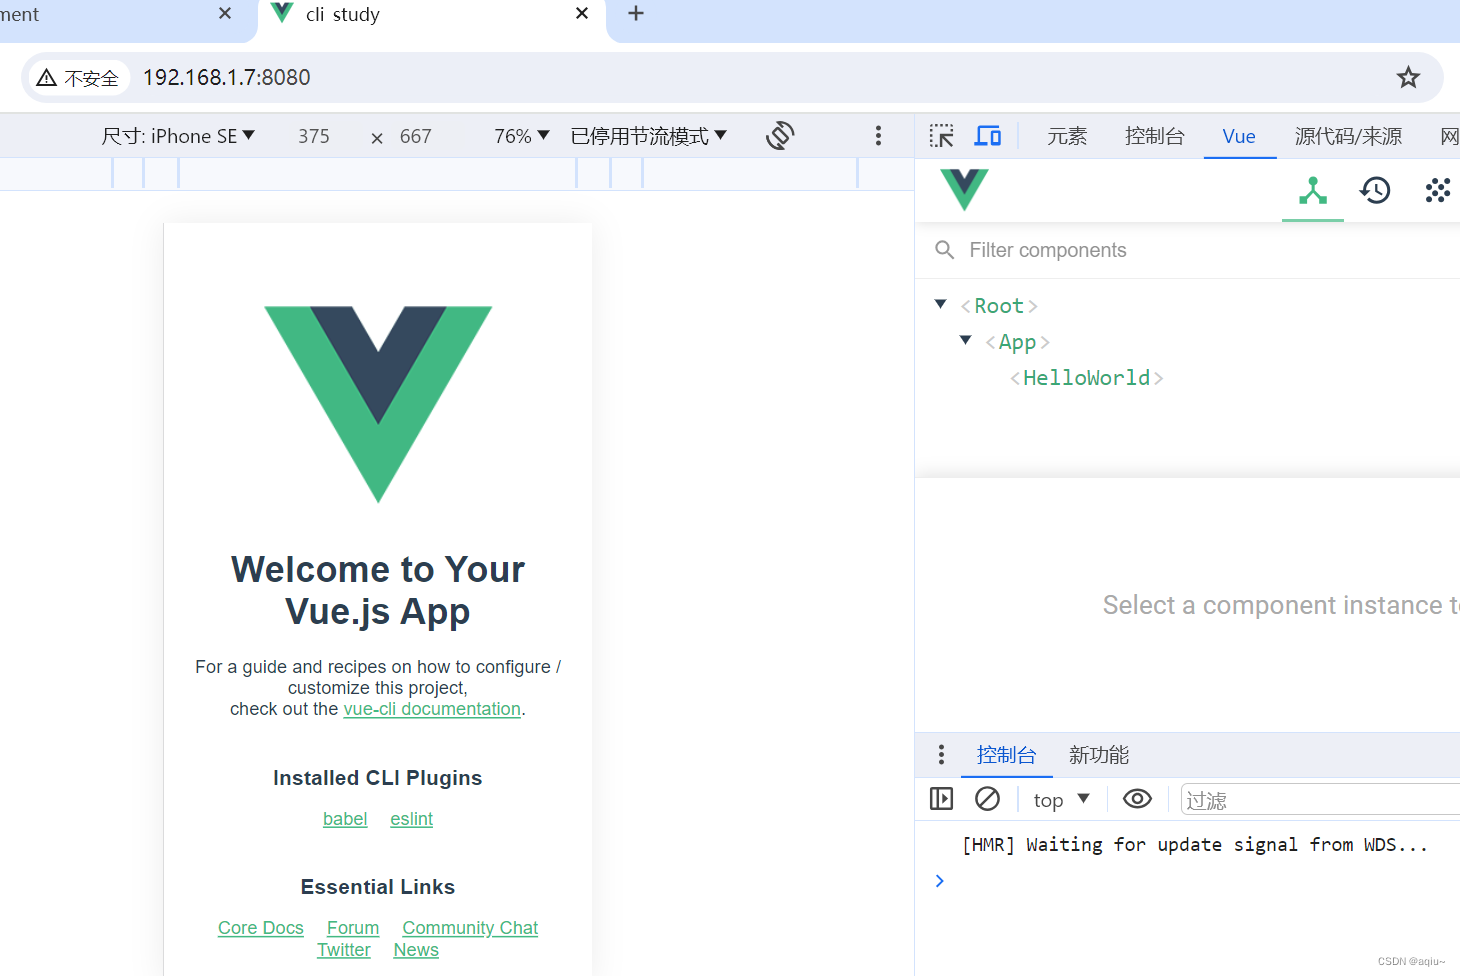Click the HMR waiting console message
The width and height of the screenshot is (1460, 976).
[1194, 845]
